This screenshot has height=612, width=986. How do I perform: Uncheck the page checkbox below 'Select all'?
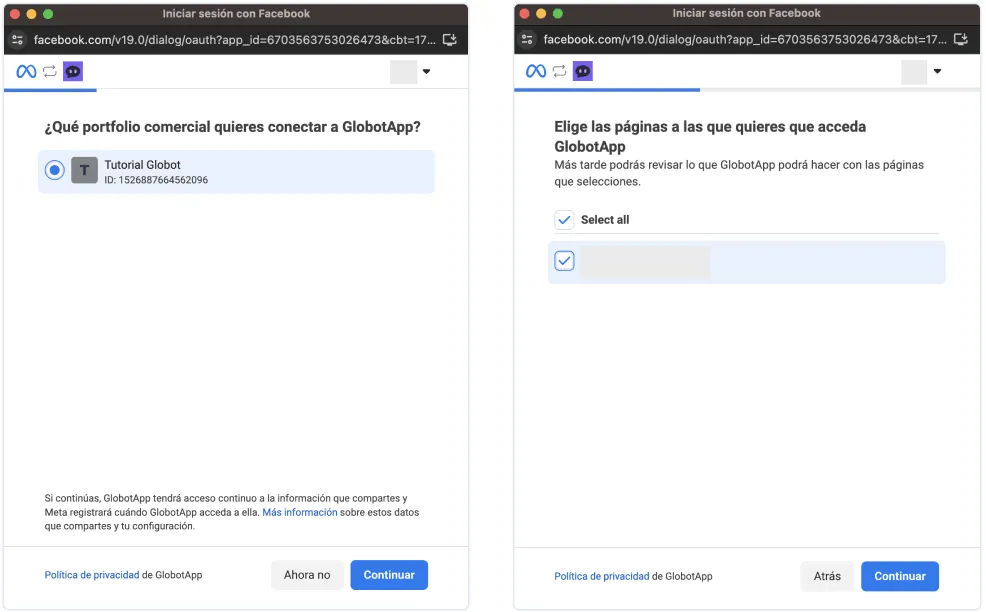[x=564, y=261]
